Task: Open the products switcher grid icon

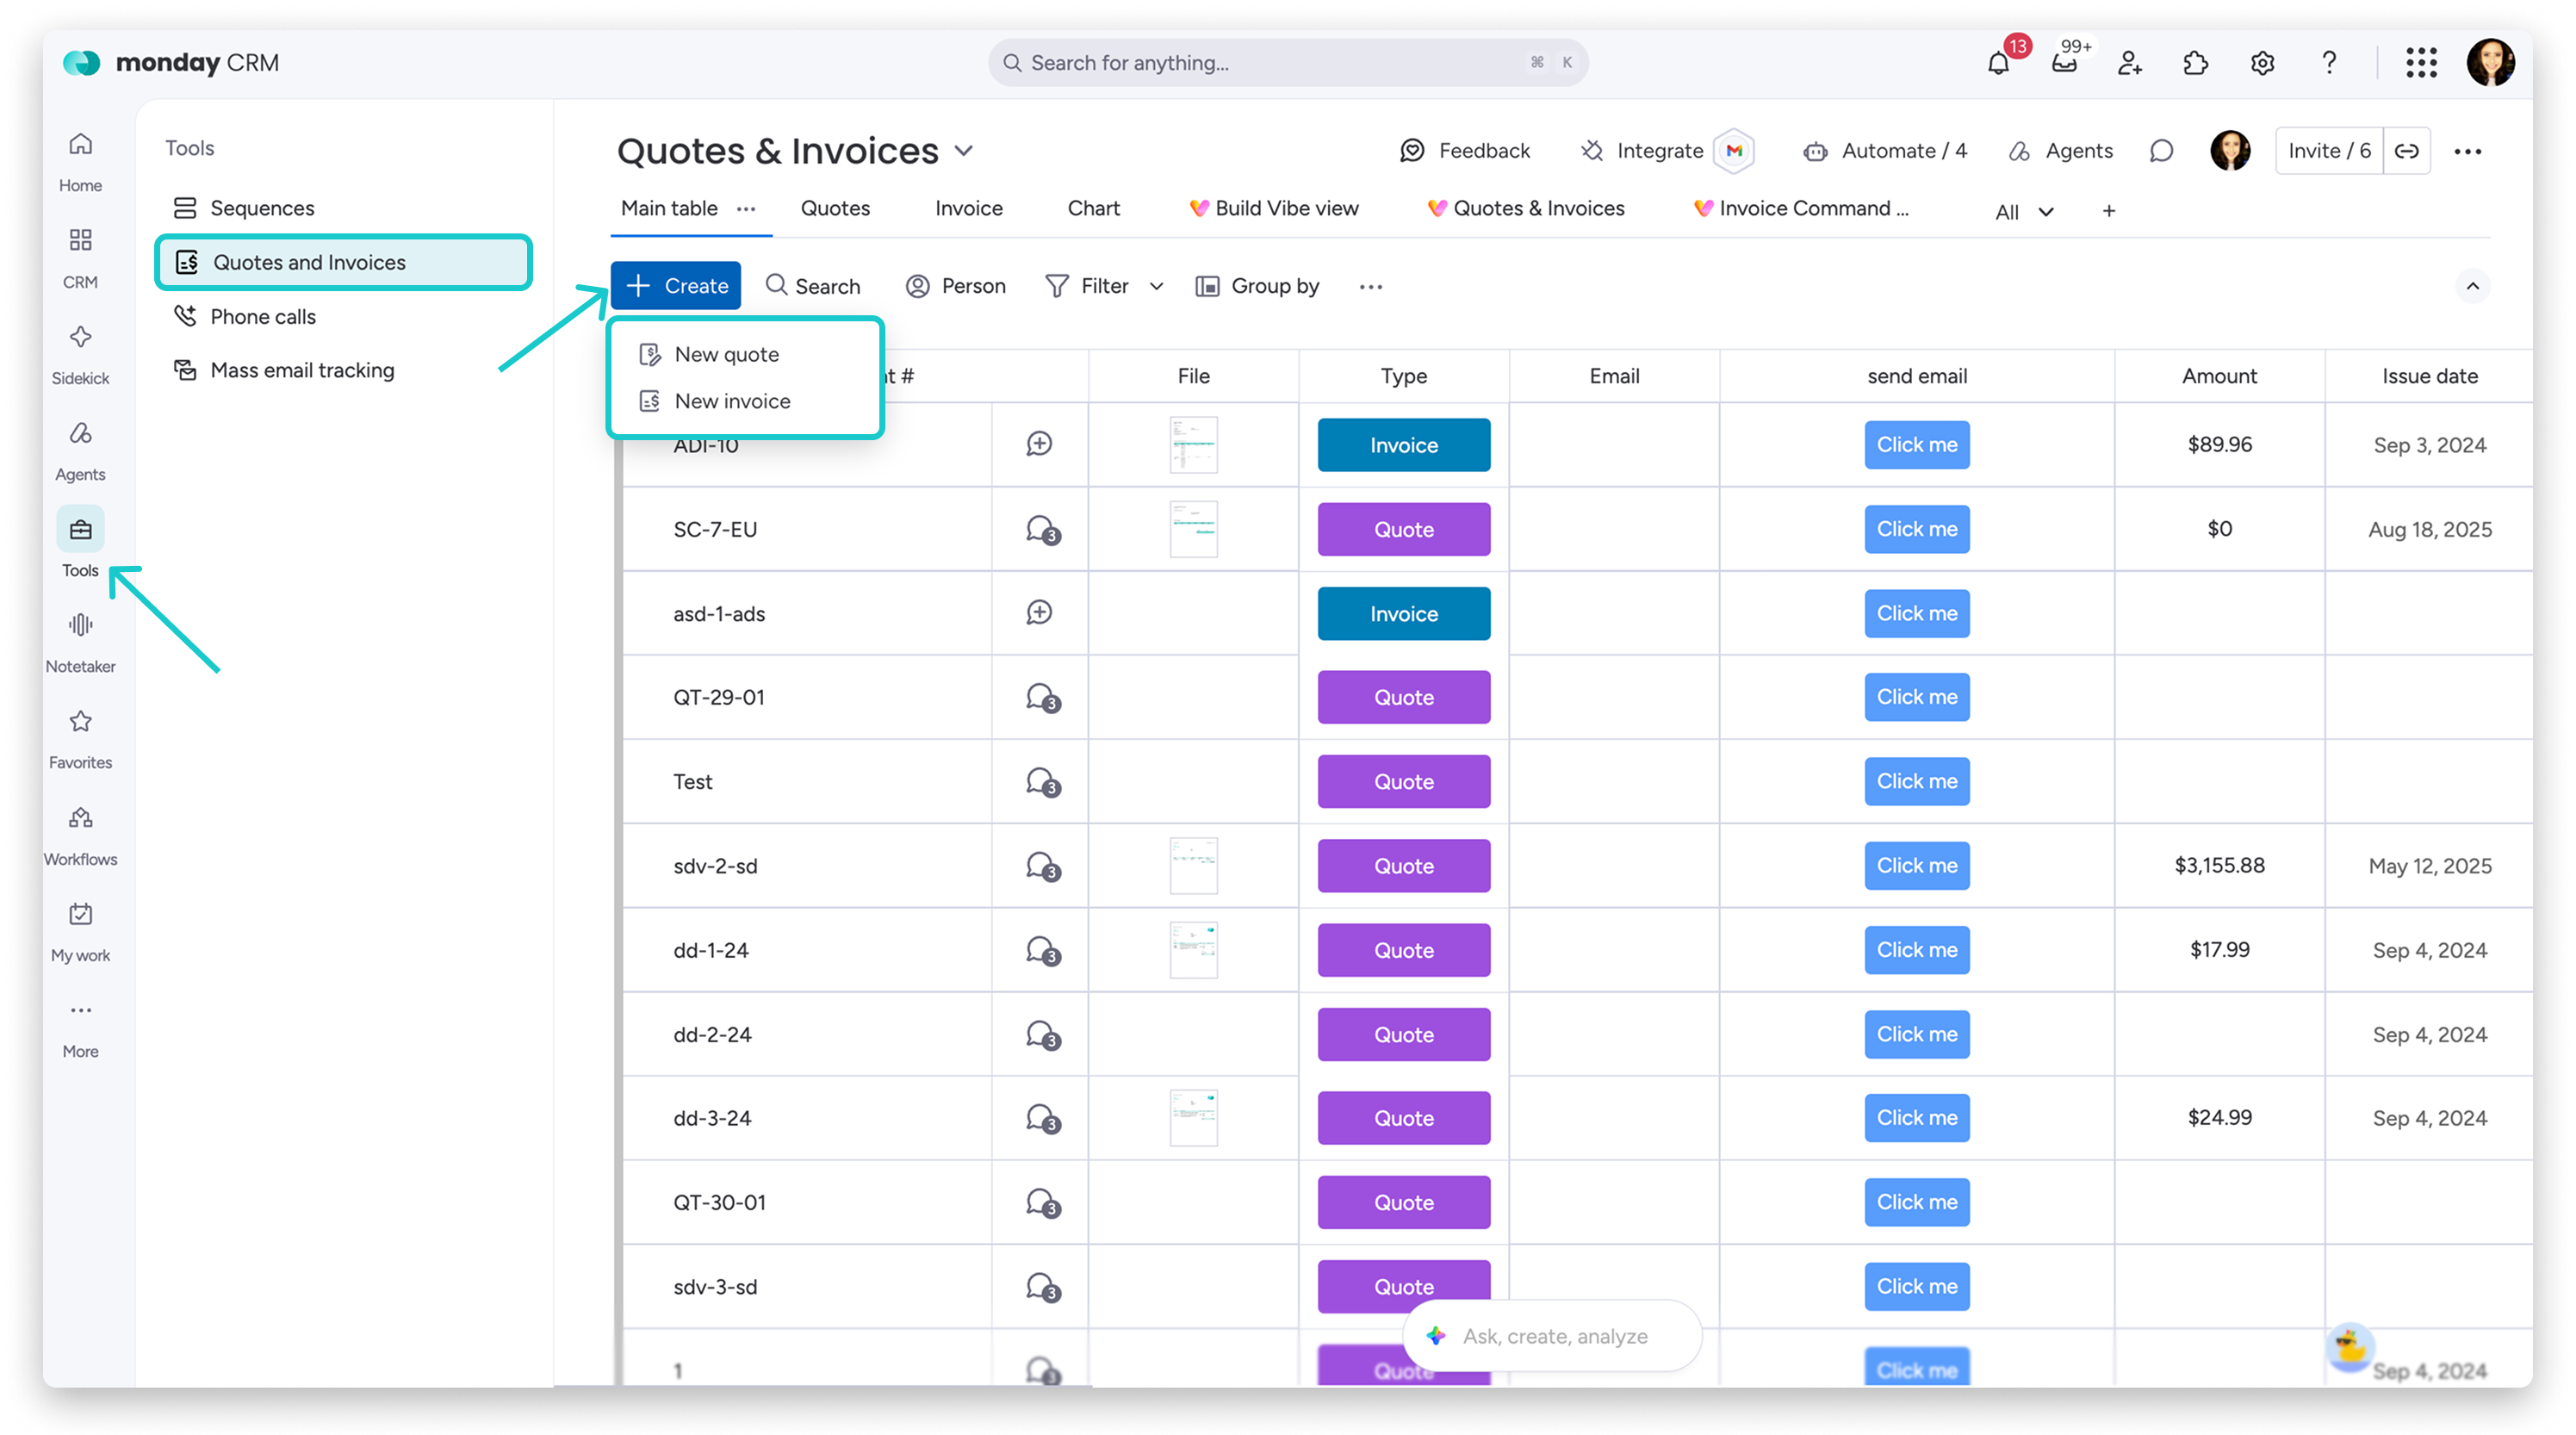Action: (2421, 62)
